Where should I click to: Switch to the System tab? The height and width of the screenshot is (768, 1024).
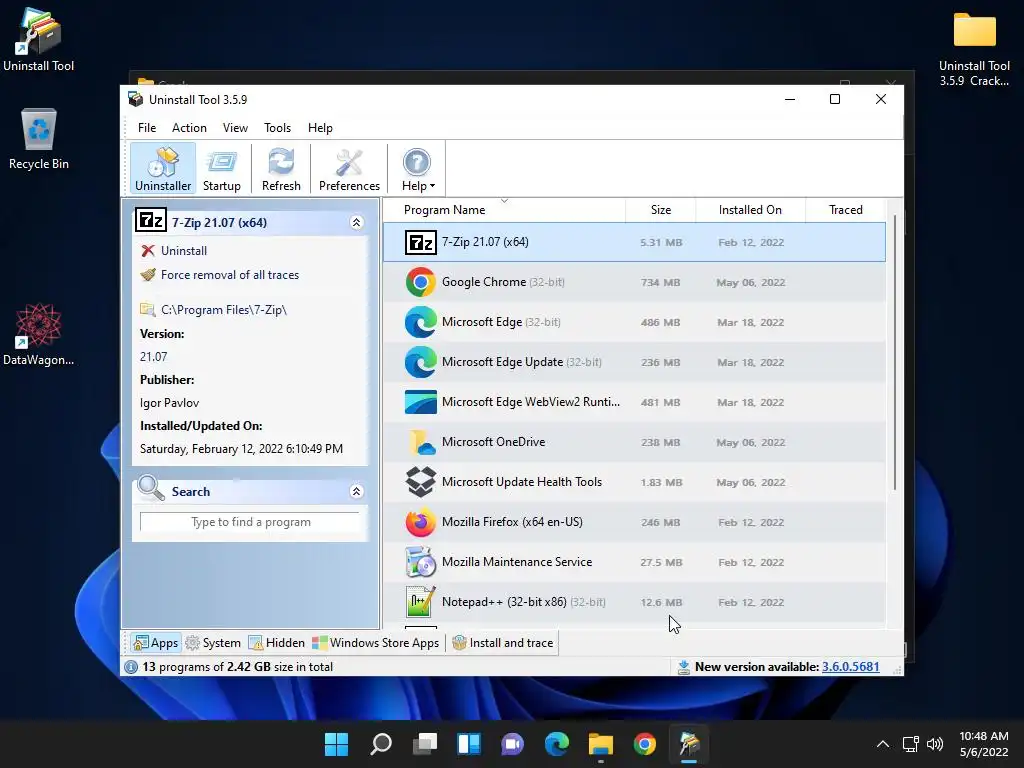click(x=214, y=643)
